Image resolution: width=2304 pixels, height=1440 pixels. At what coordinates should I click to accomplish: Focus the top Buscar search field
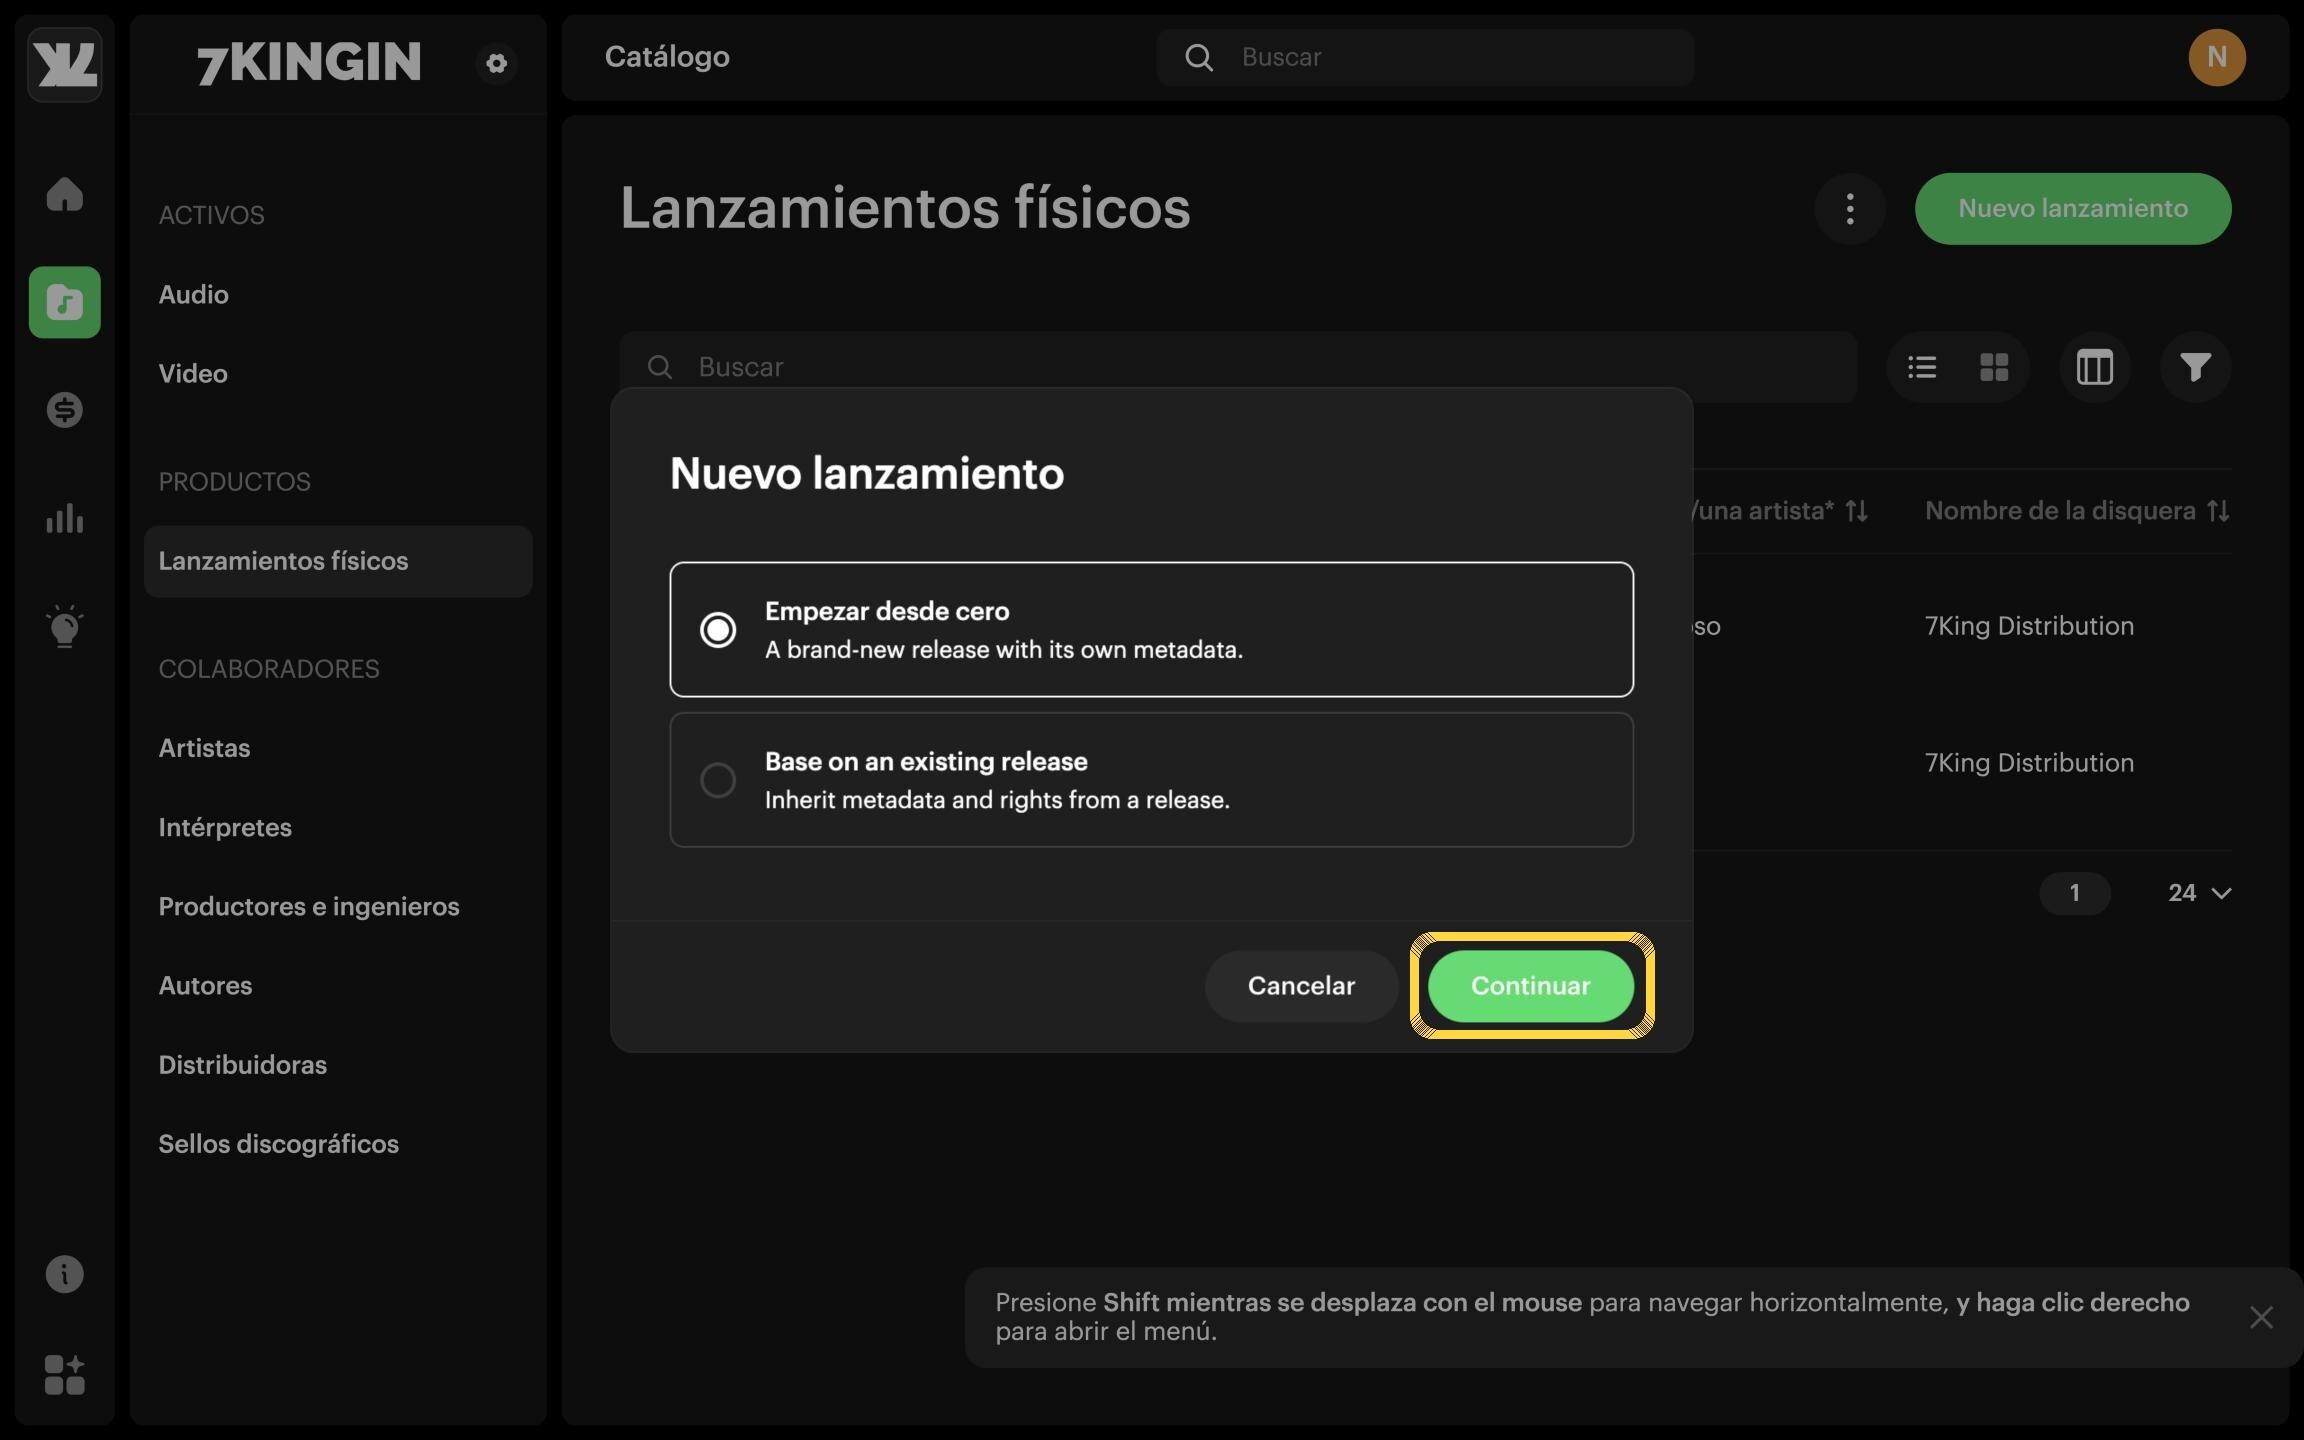pos(1425,57)
